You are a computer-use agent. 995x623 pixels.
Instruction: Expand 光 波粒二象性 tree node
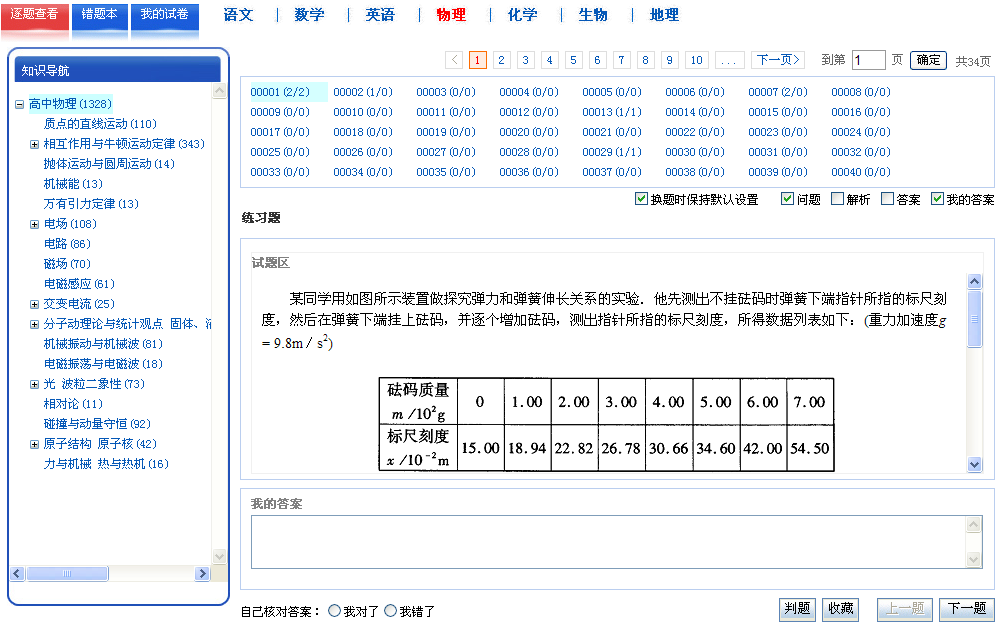[x=34, y=384]
